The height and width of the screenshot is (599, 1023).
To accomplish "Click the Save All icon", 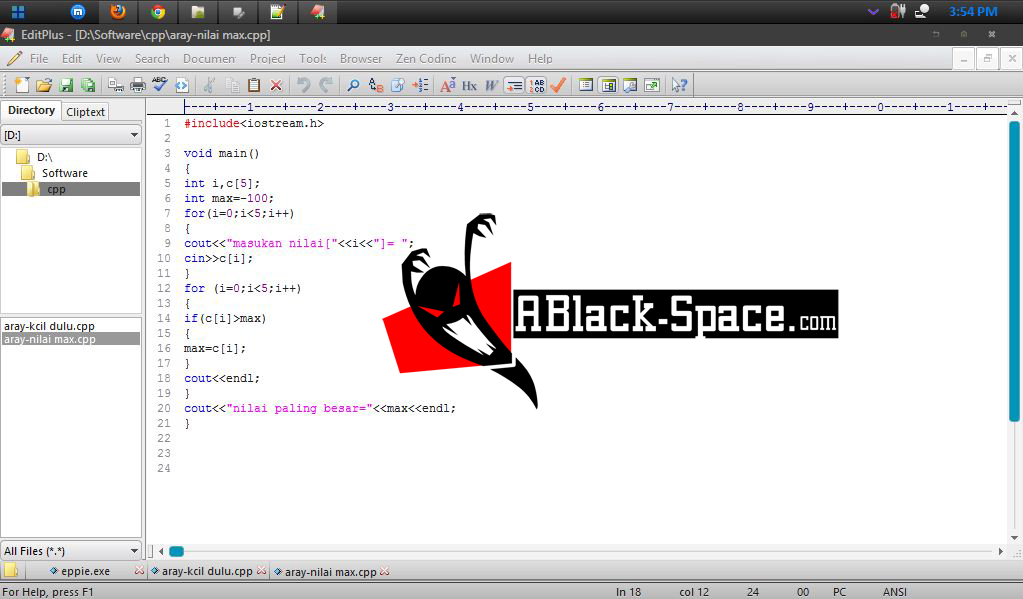I will (87, 85).
